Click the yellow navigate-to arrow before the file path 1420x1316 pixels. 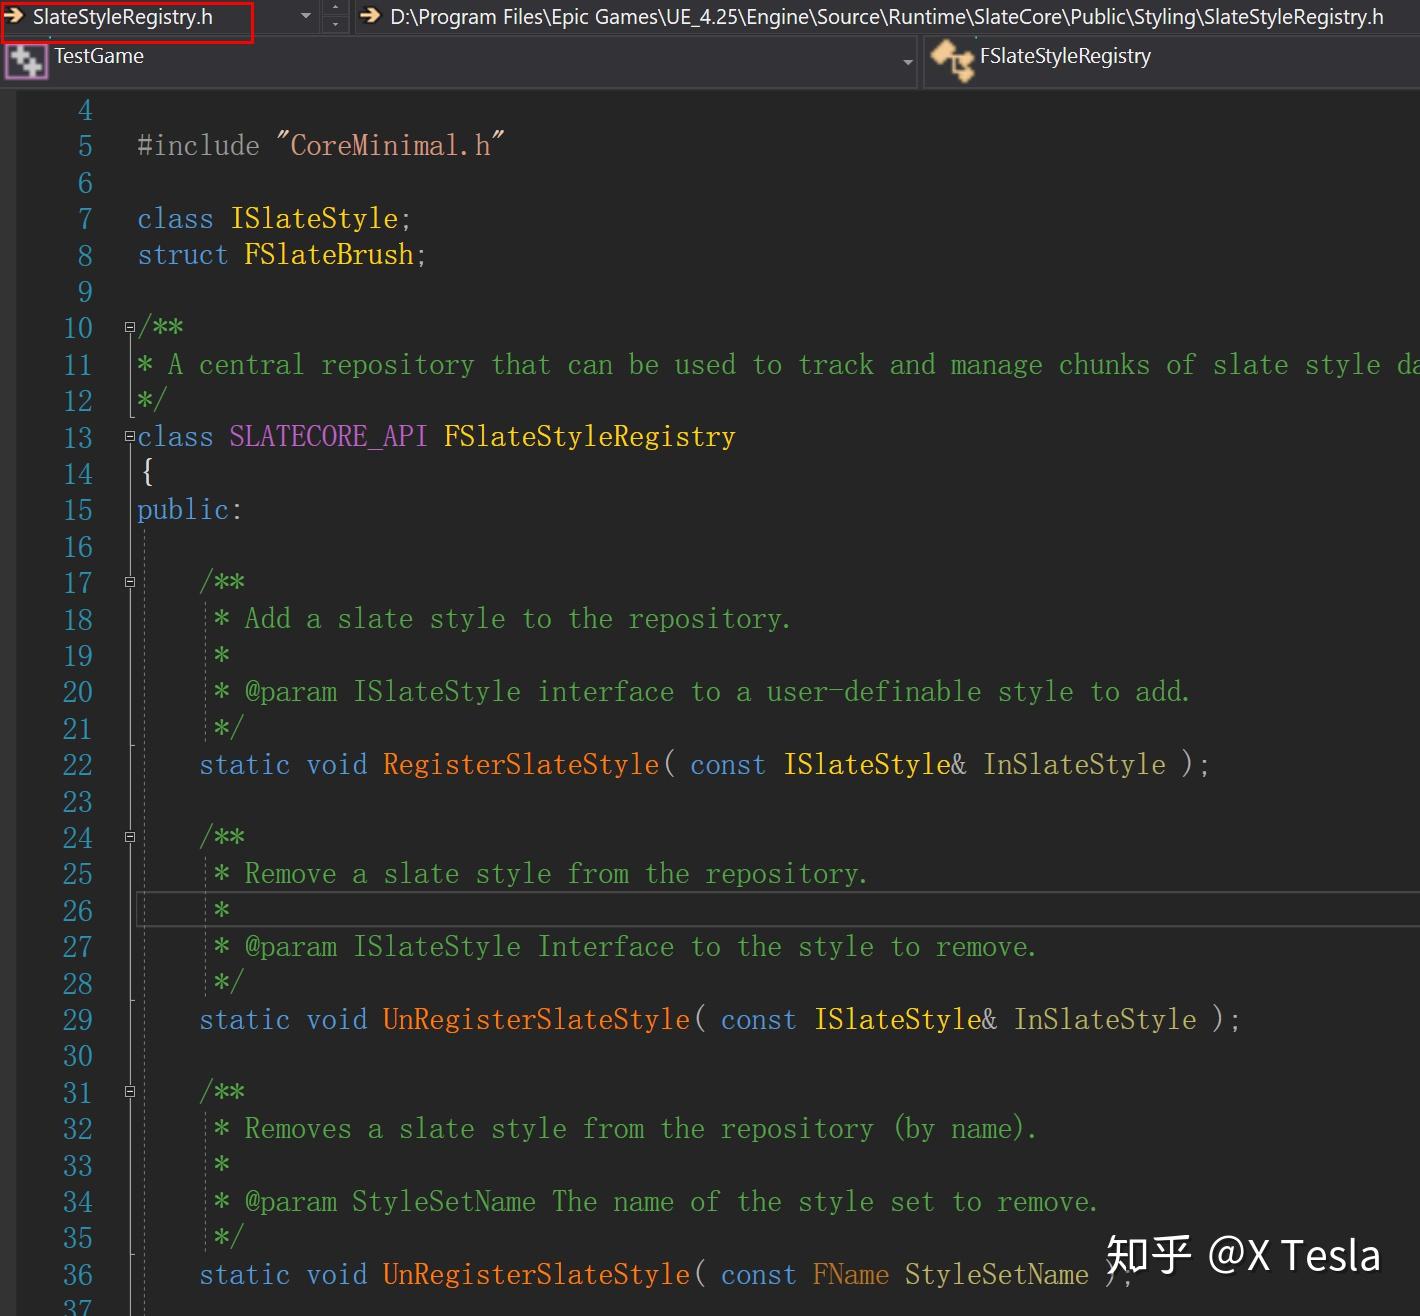point(370,17)
